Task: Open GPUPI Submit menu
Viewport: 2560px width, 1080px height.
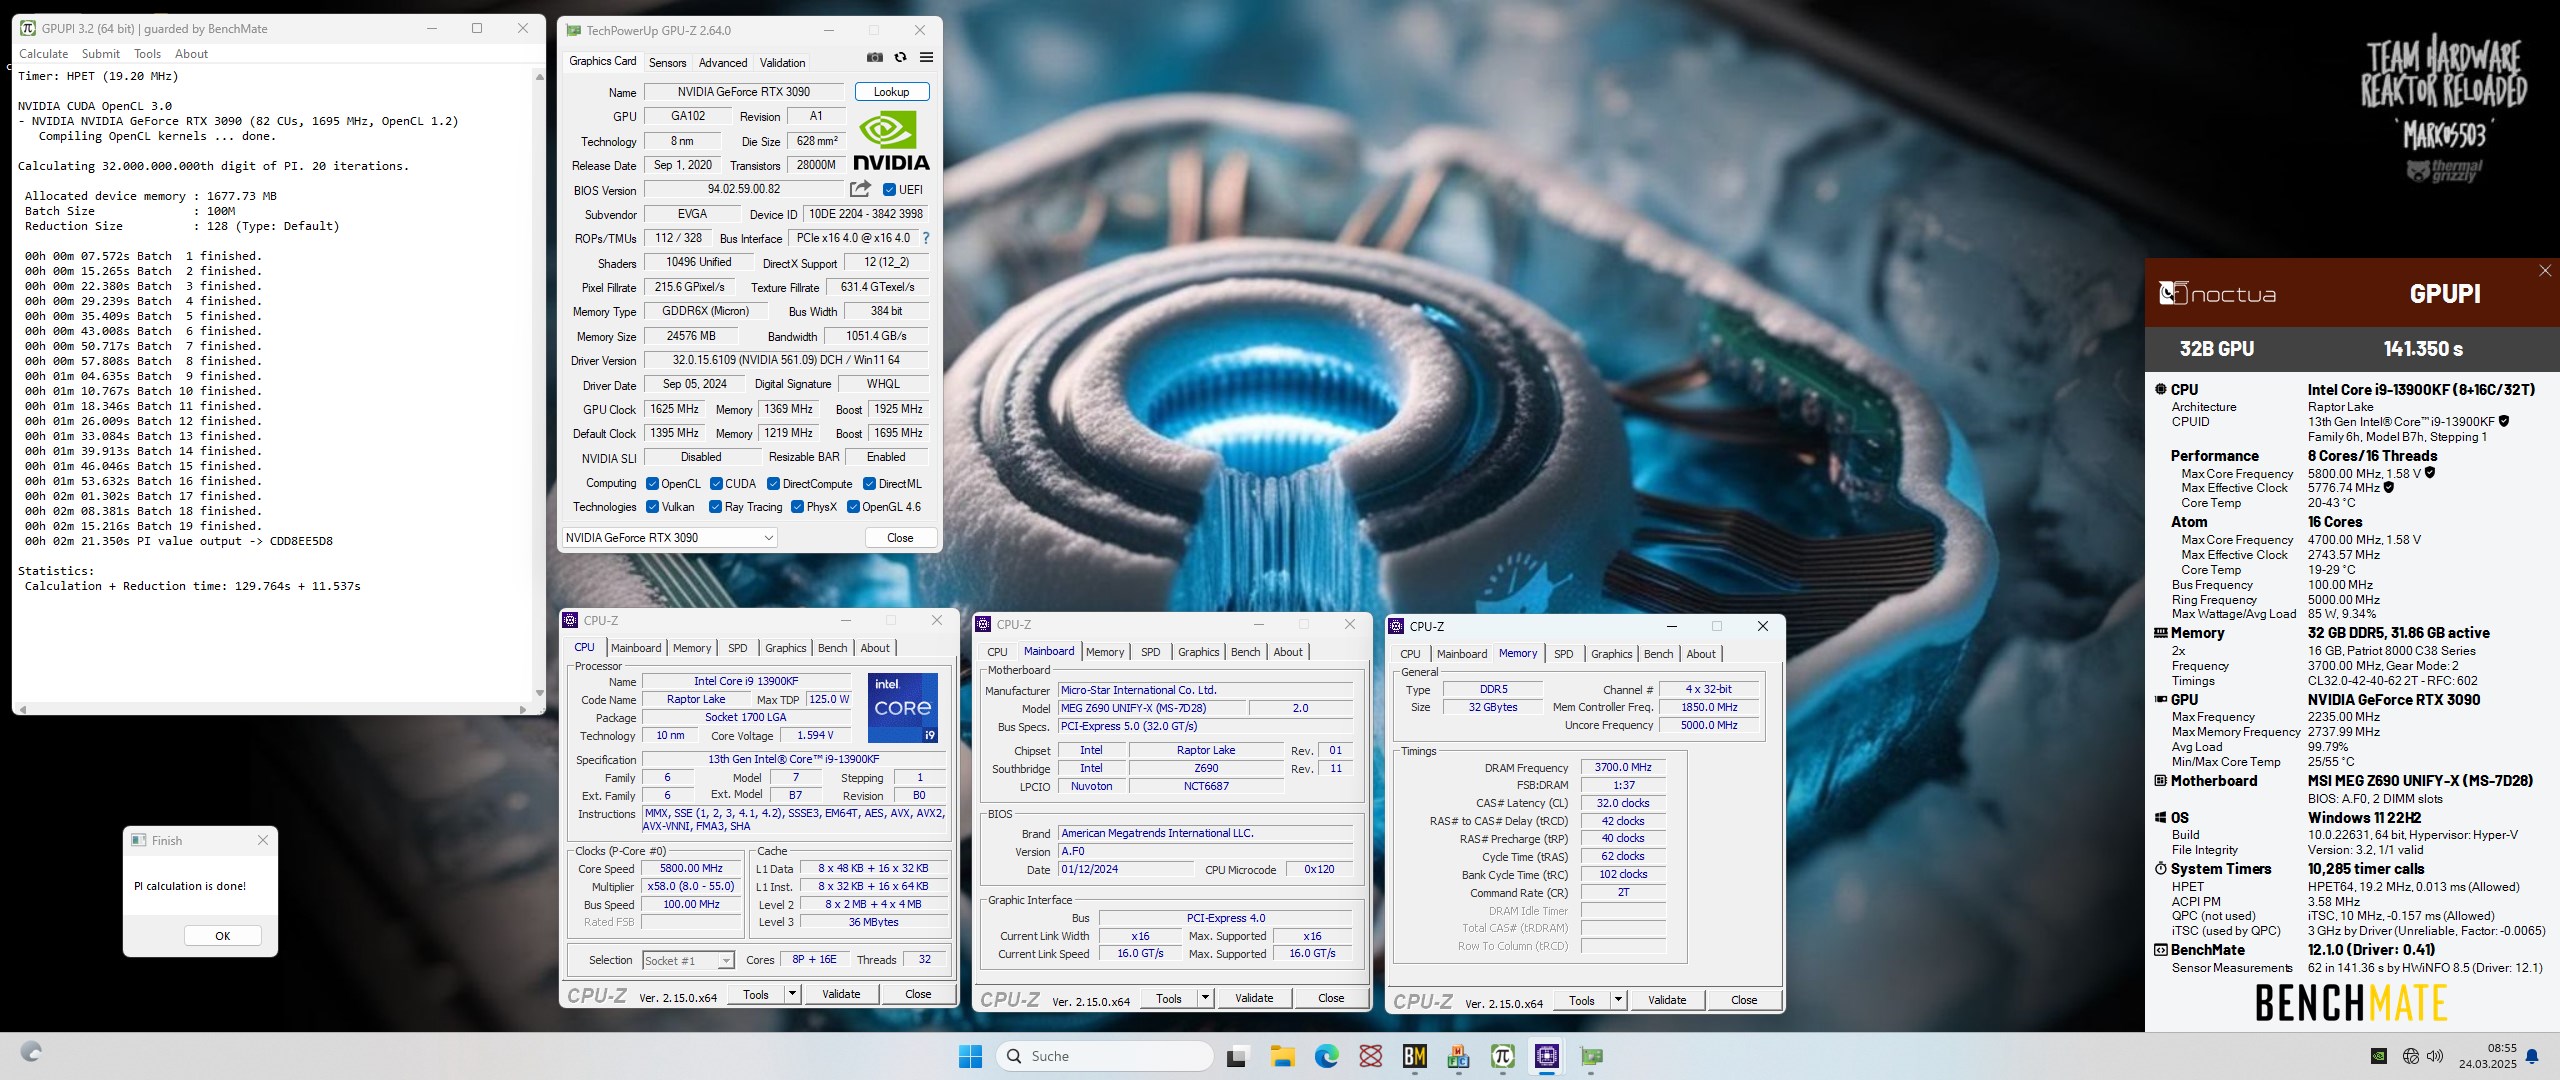Action: (101, 54)
